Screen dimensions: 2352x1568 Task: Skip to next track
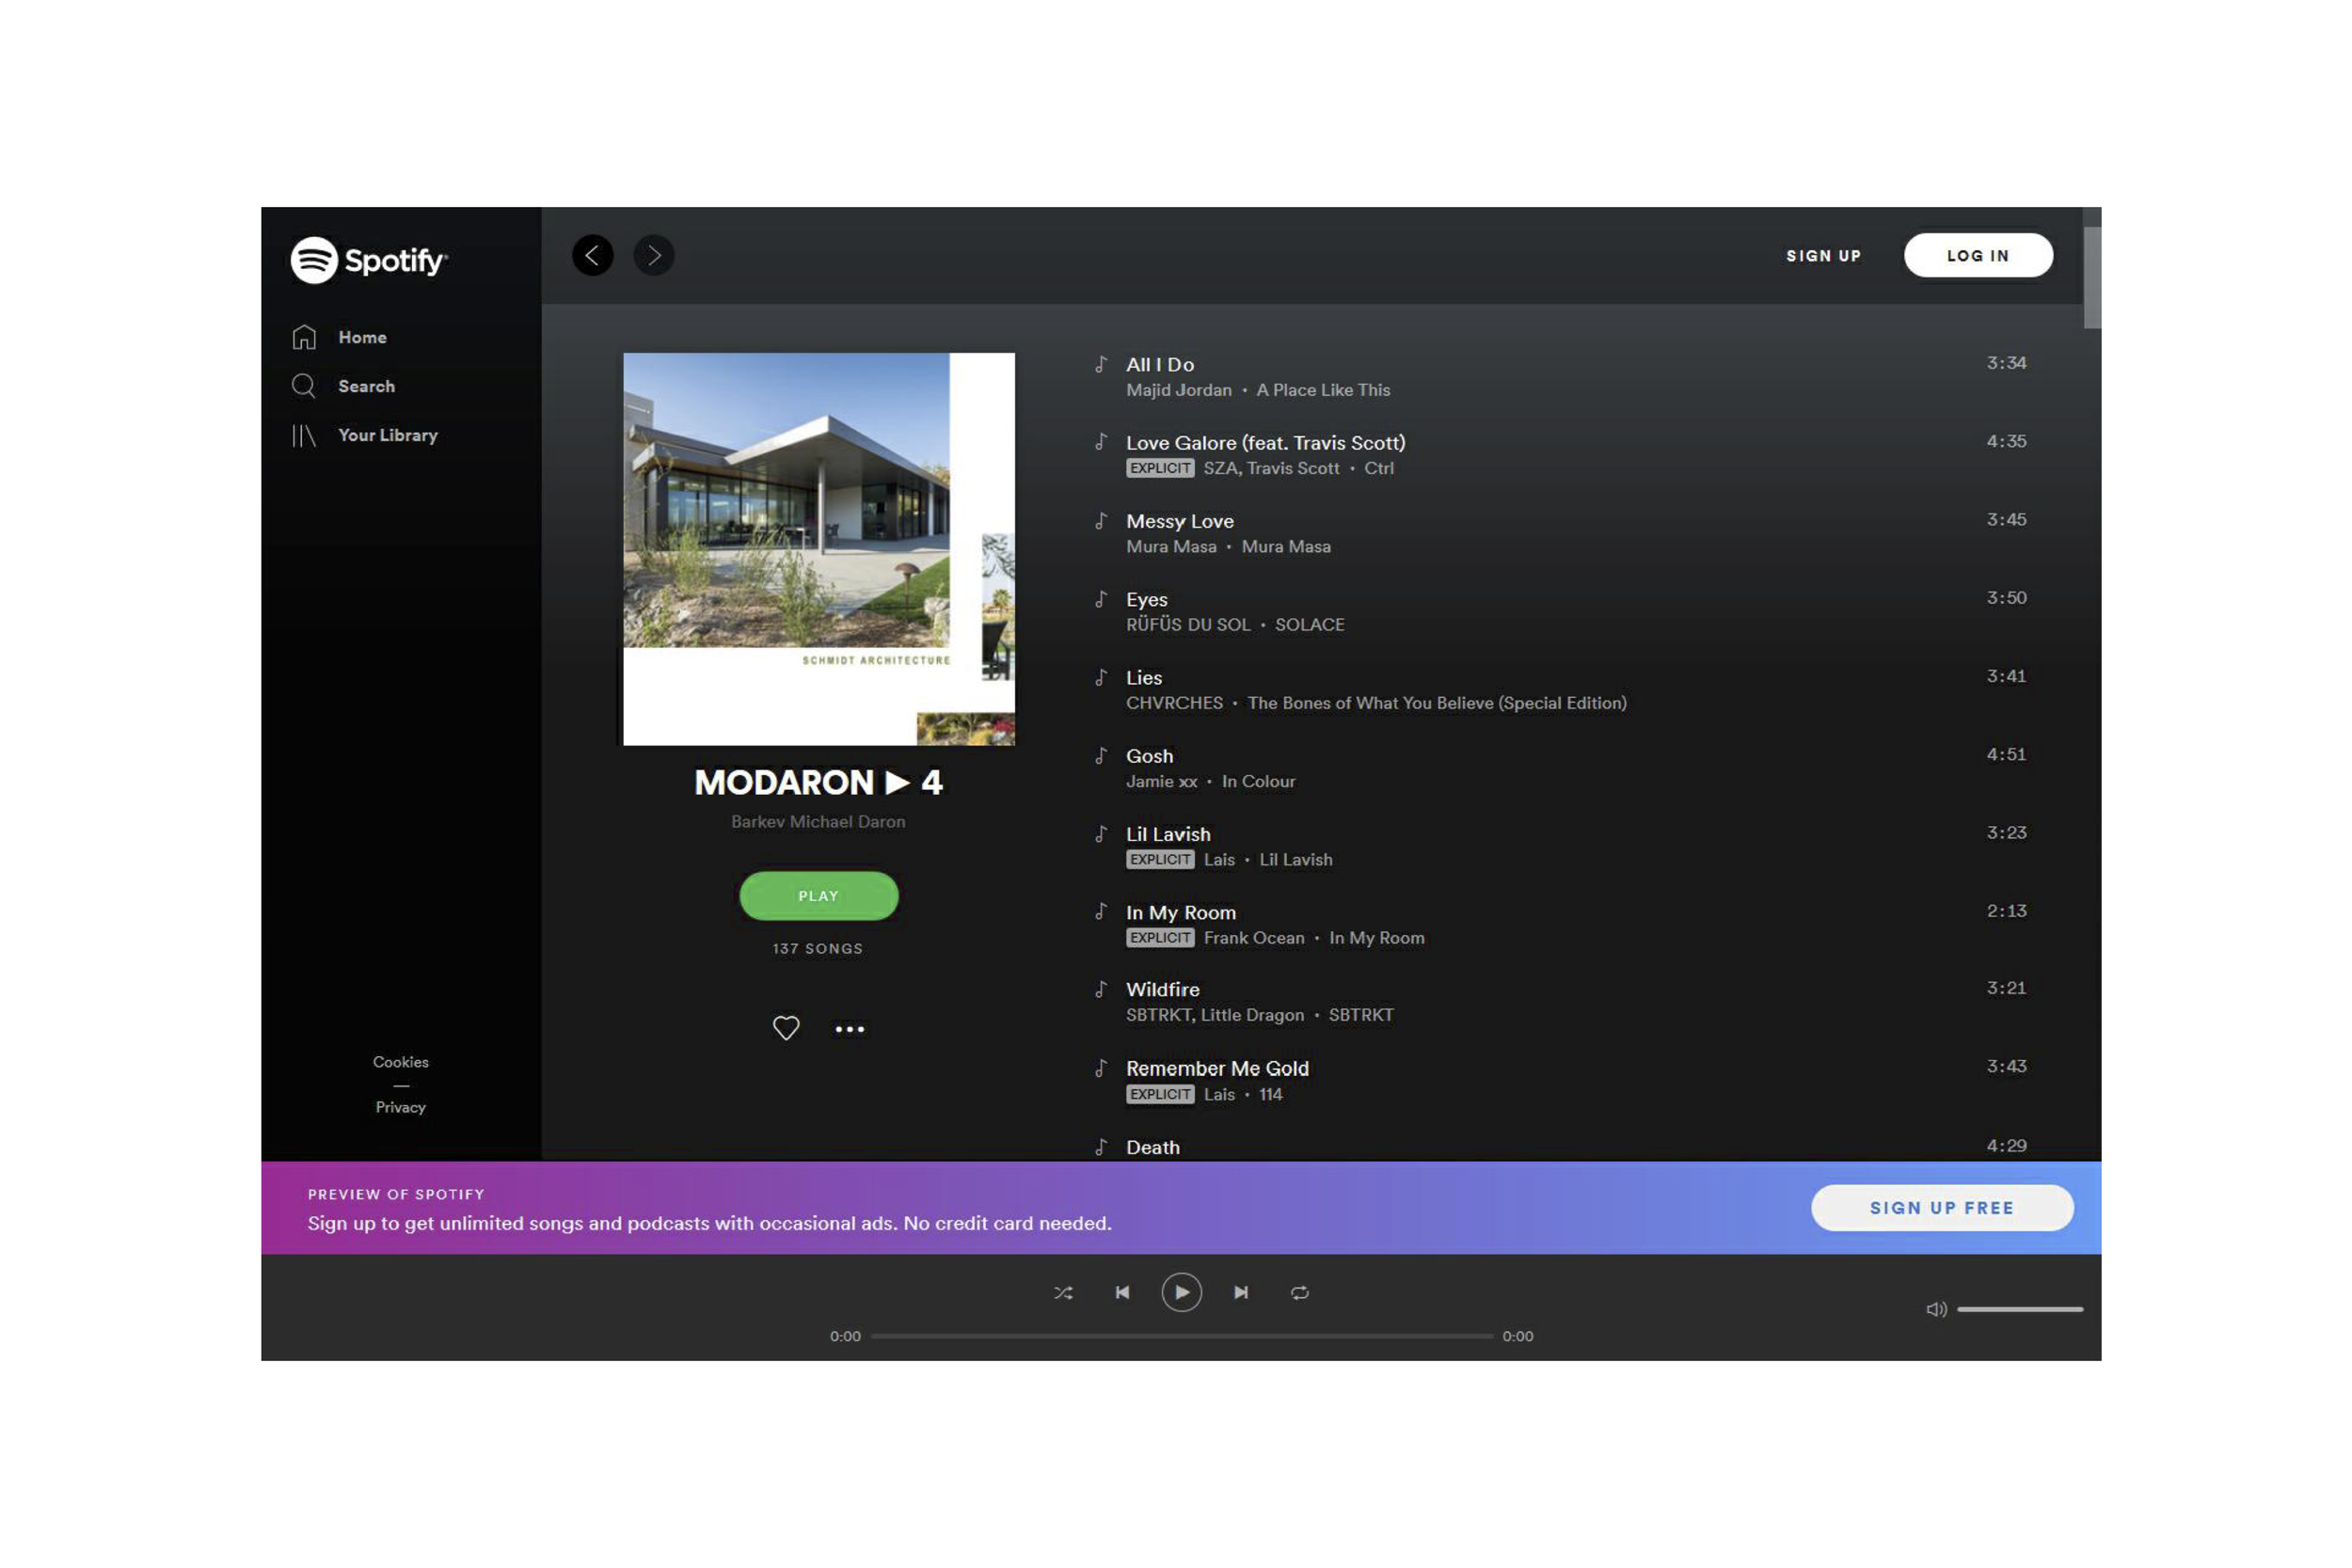coord(1241,1293)
